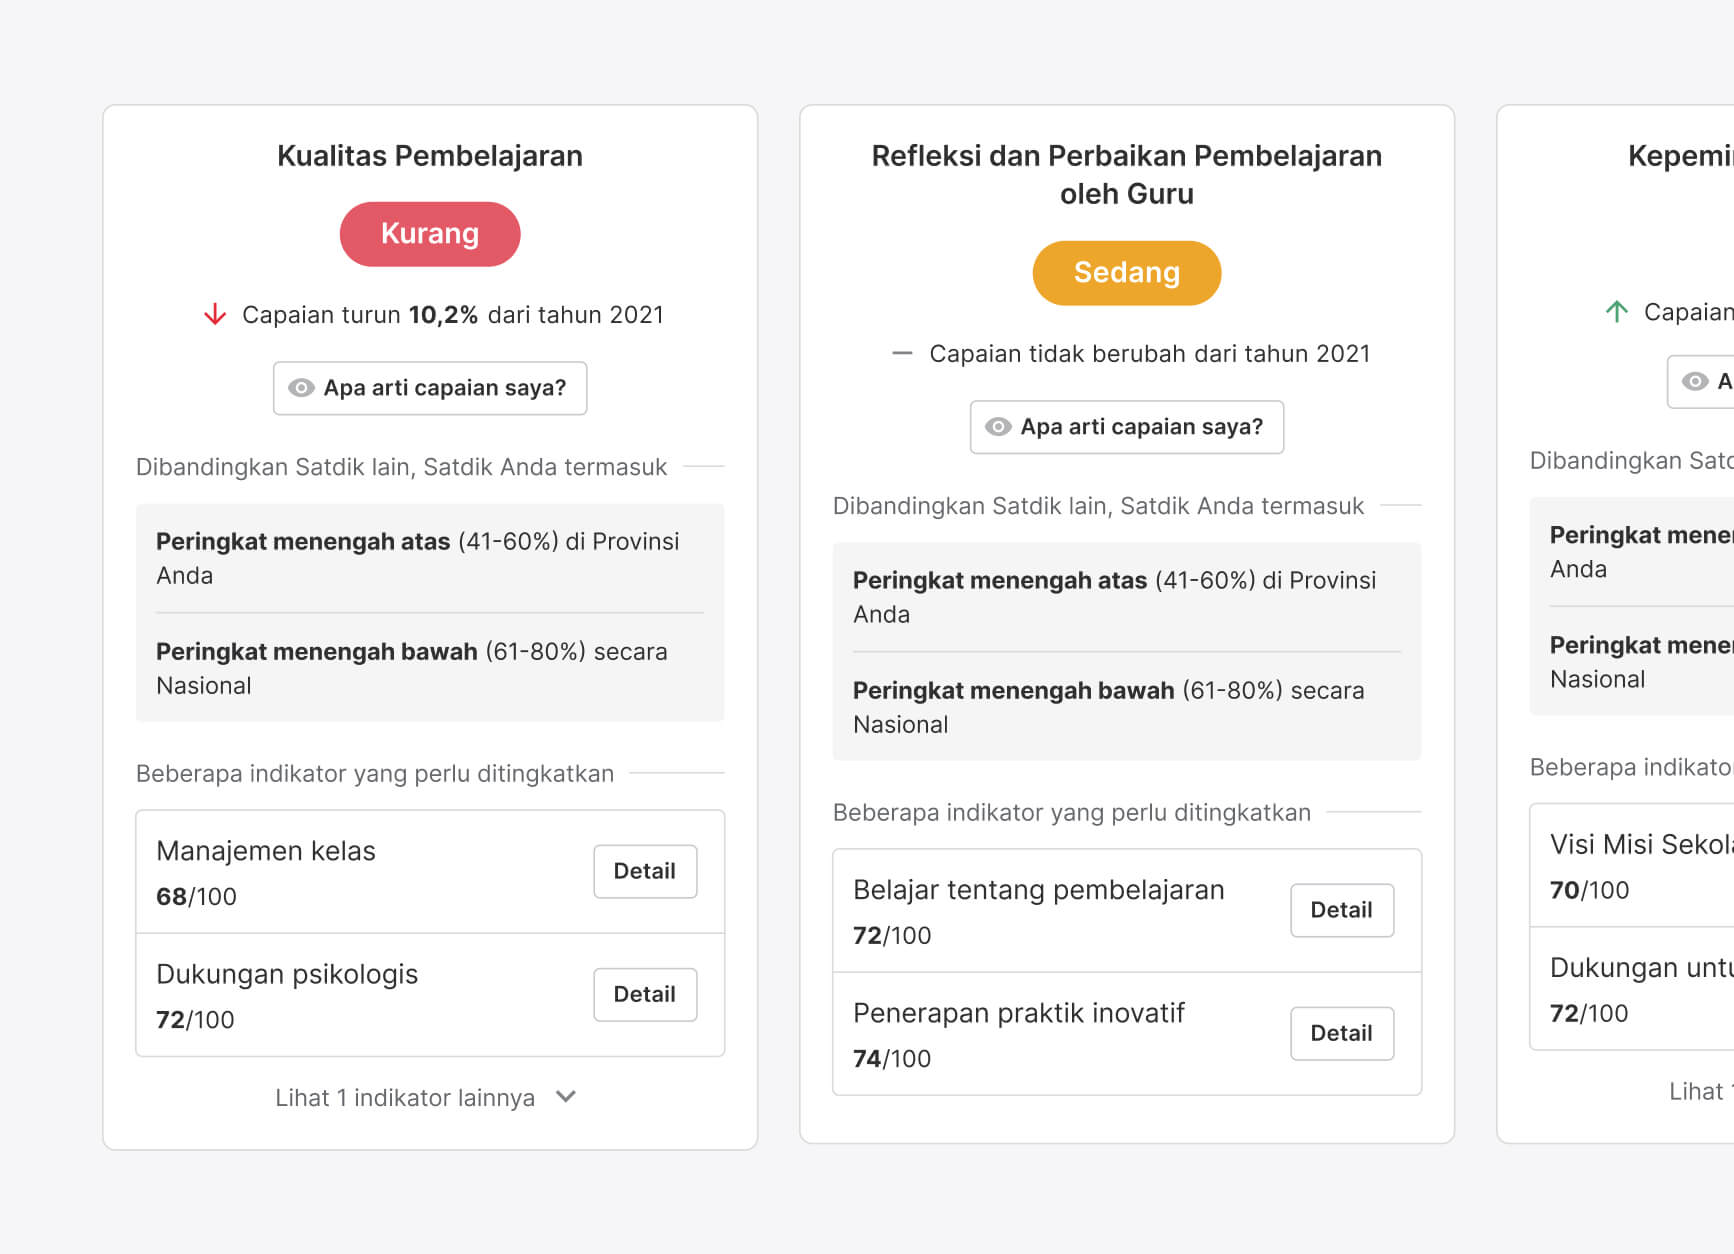Open Detail for Dukungan psikologis

tap(645, 994)
